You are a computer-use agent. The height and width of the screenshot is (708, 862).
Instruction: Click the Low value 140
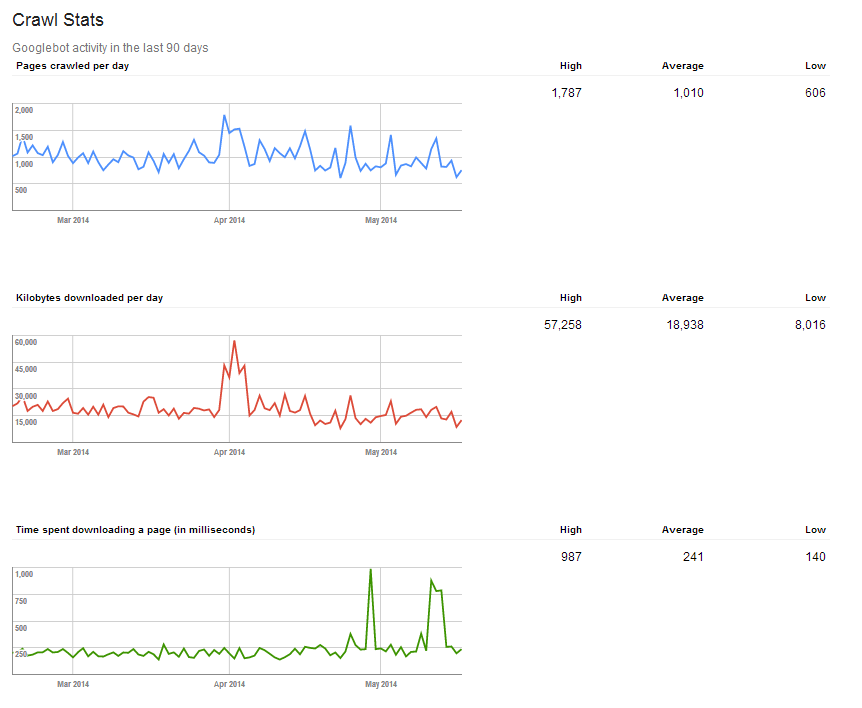815,557
